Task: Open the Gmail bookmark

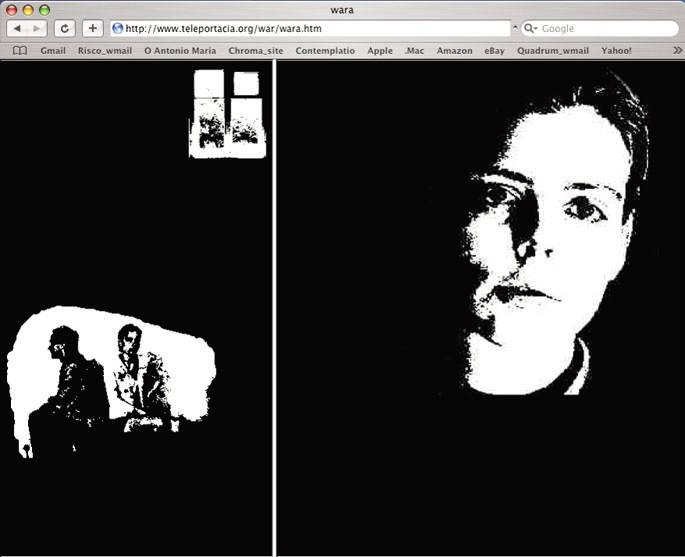Action: click(53, 50)
